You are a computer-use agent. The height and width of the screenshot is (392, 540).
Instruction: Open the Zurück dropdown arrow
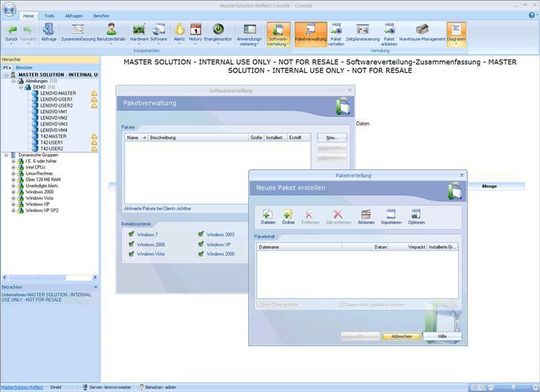click(11, 44)
